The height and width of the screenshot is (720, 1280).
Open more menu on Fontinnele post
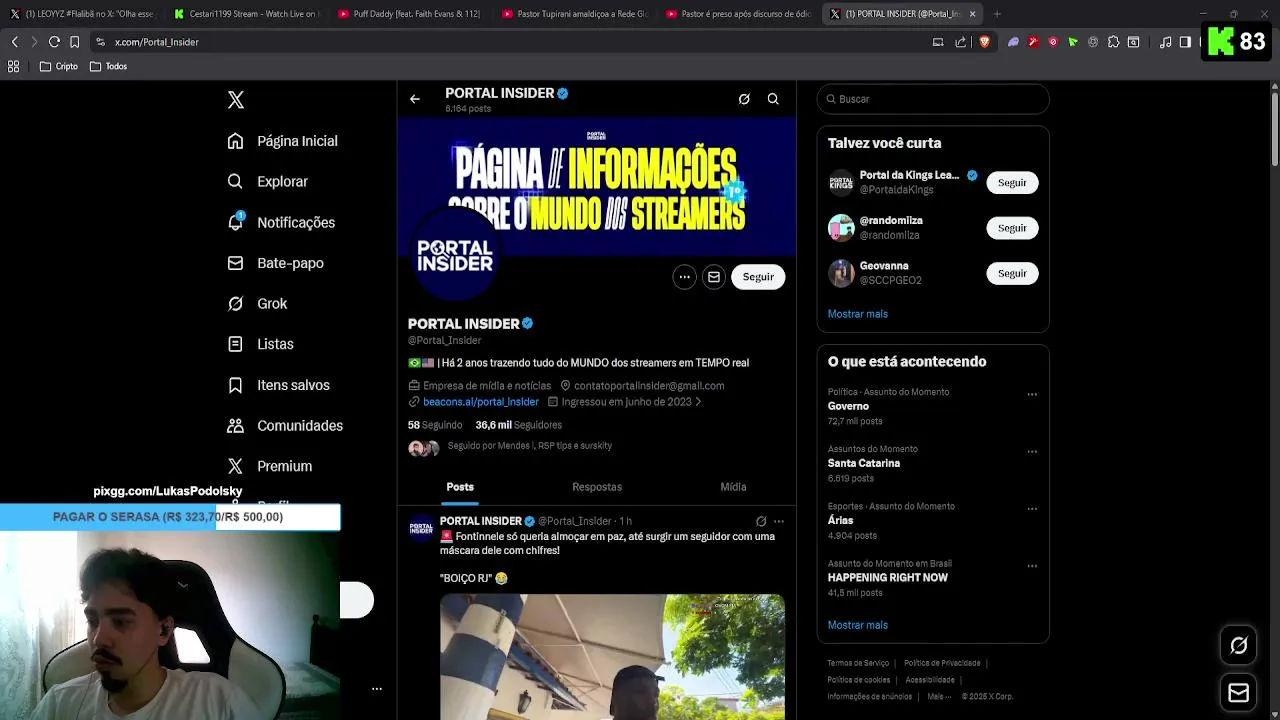click(x=779, y=521)
